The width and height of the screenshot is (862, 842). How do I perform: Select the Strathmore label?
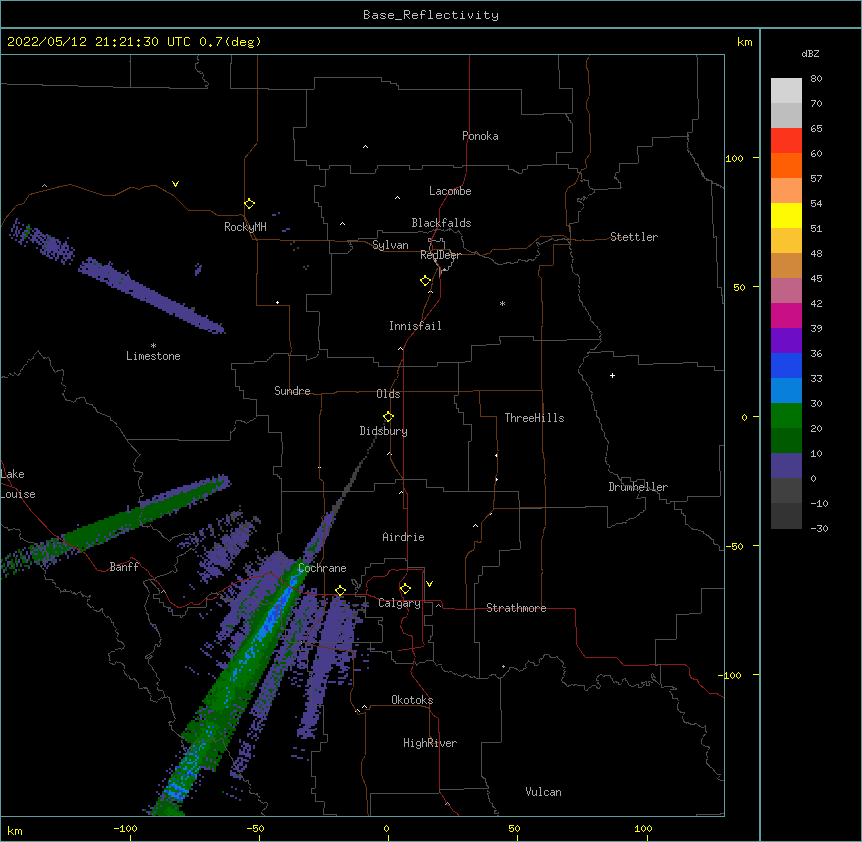coord(516,608)
